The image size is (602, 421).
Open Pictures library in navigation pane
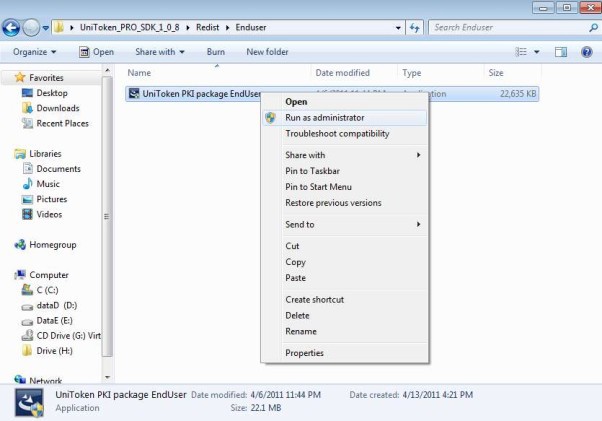coord(51,199)
